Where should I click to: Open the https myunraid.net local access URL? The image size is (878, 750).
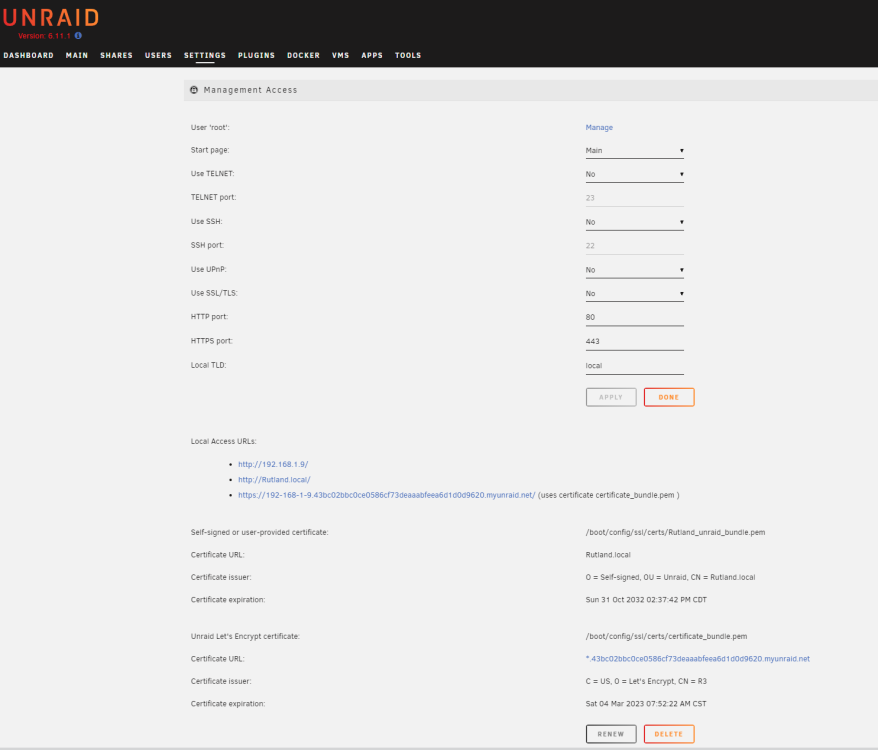(386, 495)
